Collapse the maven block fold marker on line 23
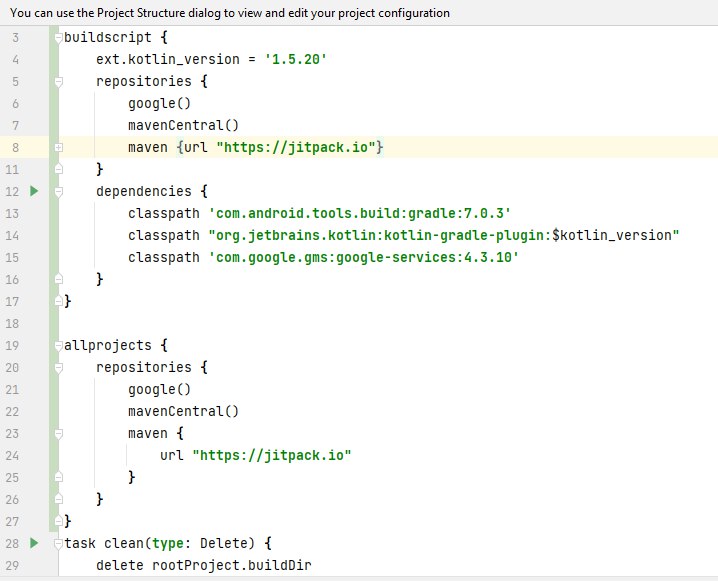The height and width of the screenshot is (581, 718). [58, 434]
